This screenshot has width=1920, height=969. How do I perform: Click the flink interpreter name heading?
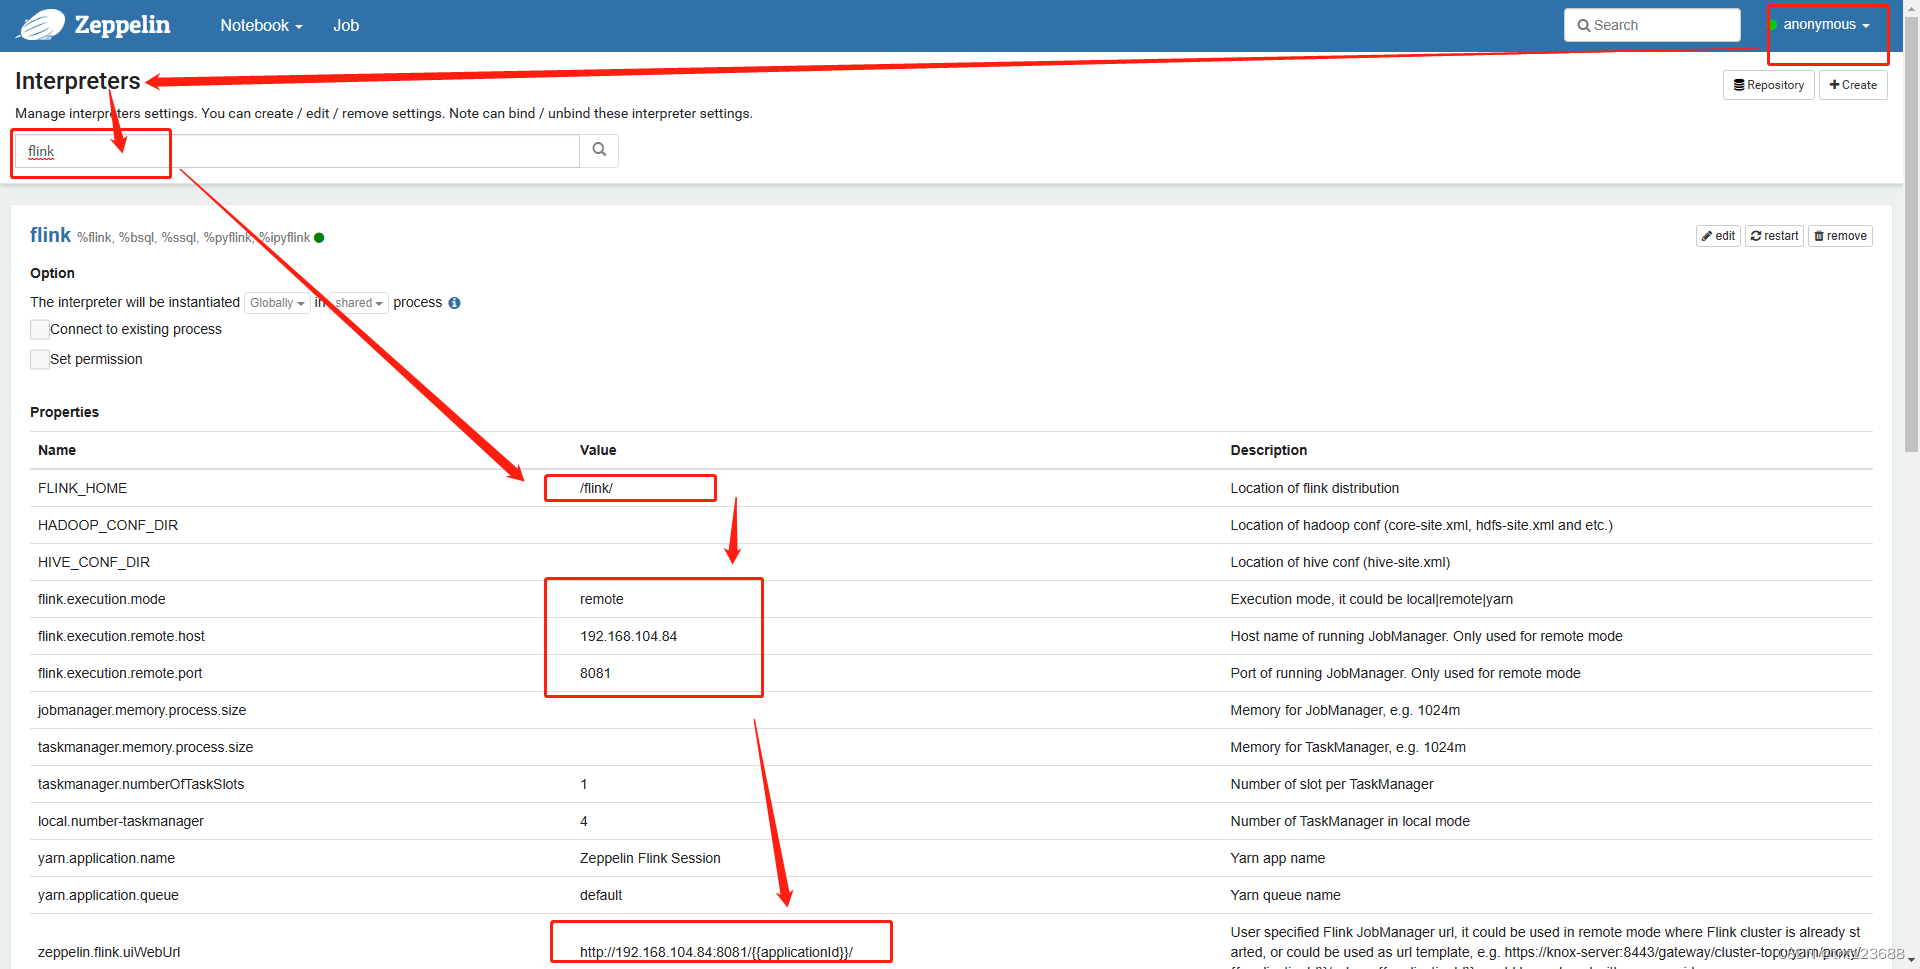(50, 235)
